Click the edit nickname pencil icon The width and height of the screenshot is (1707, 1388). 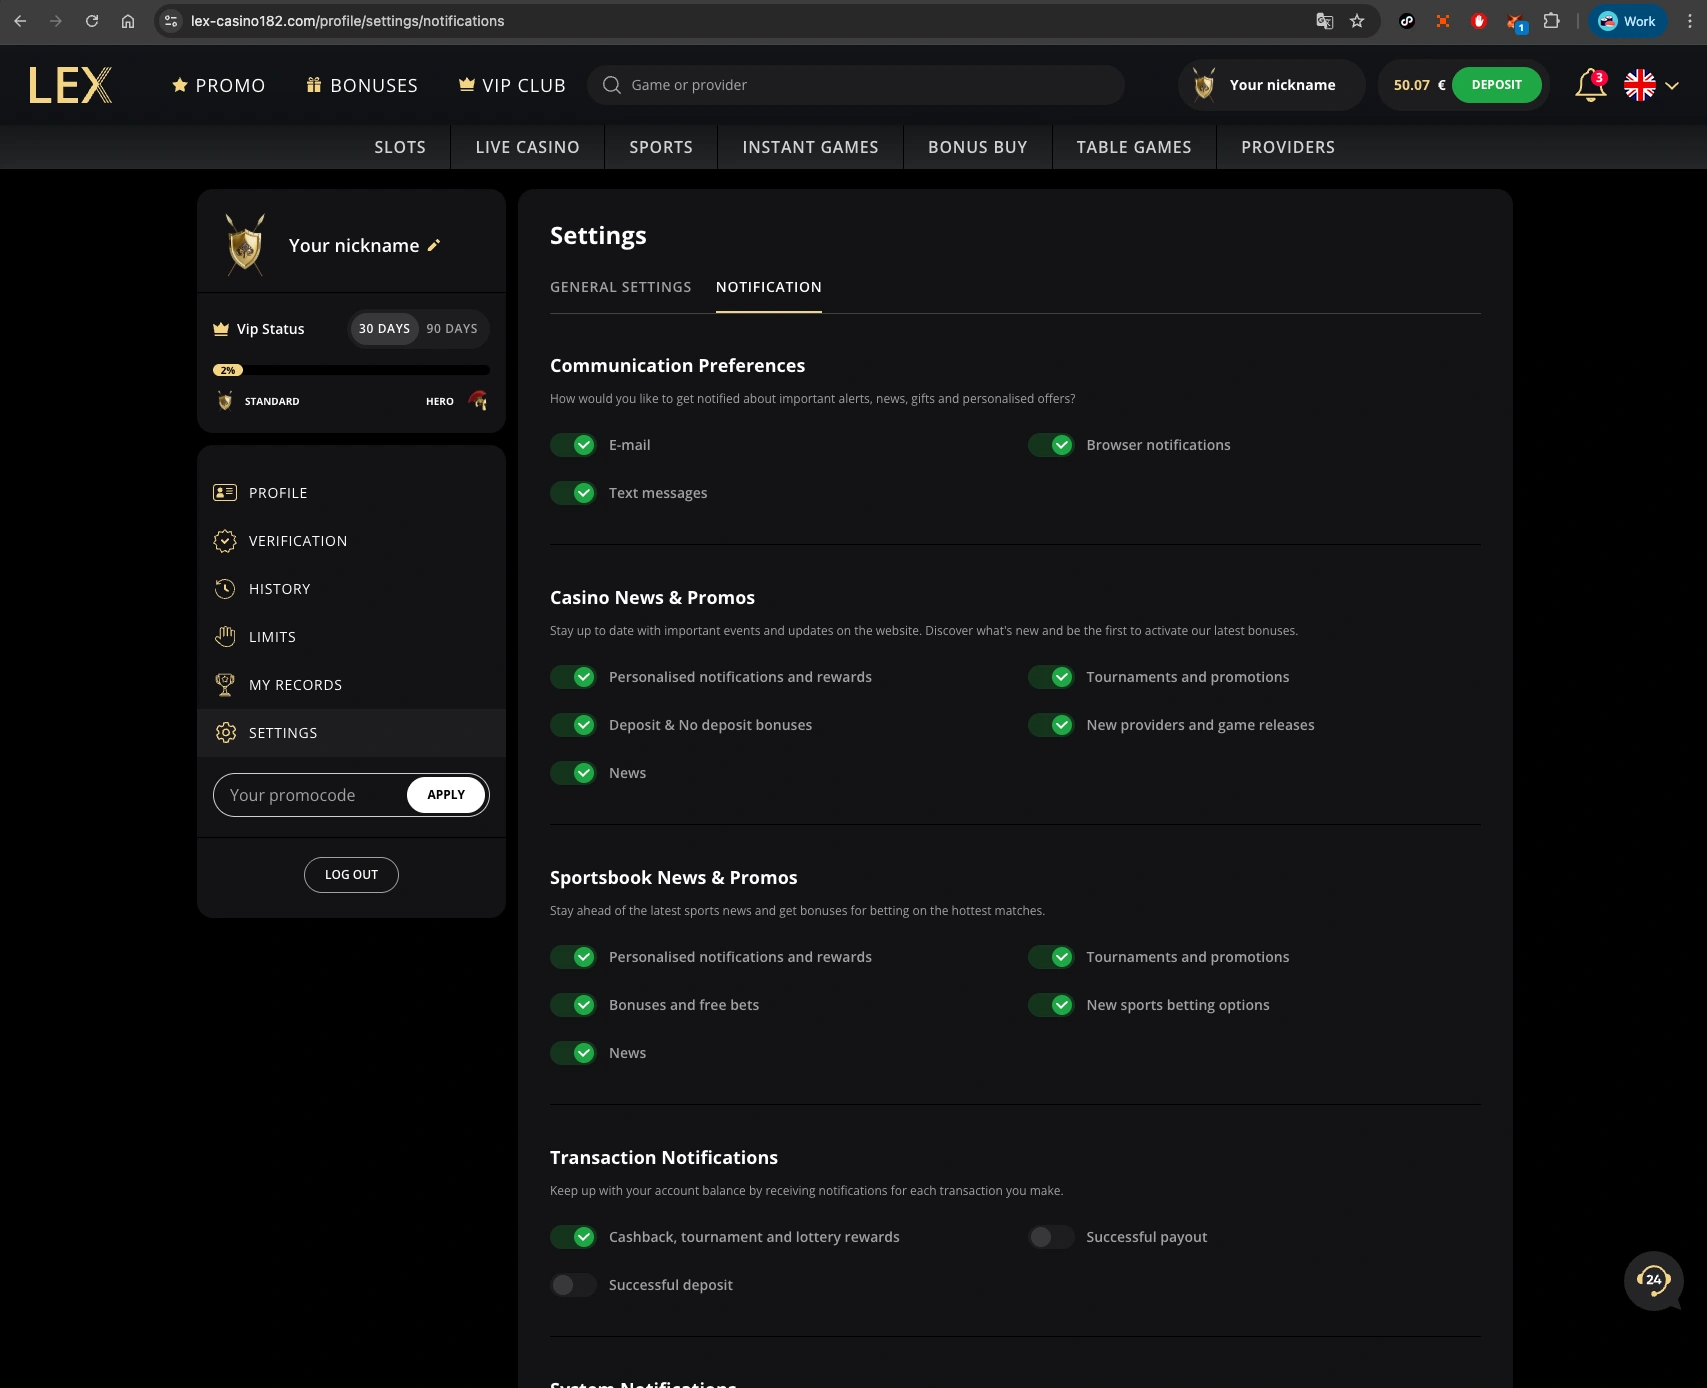coord(434,246)
